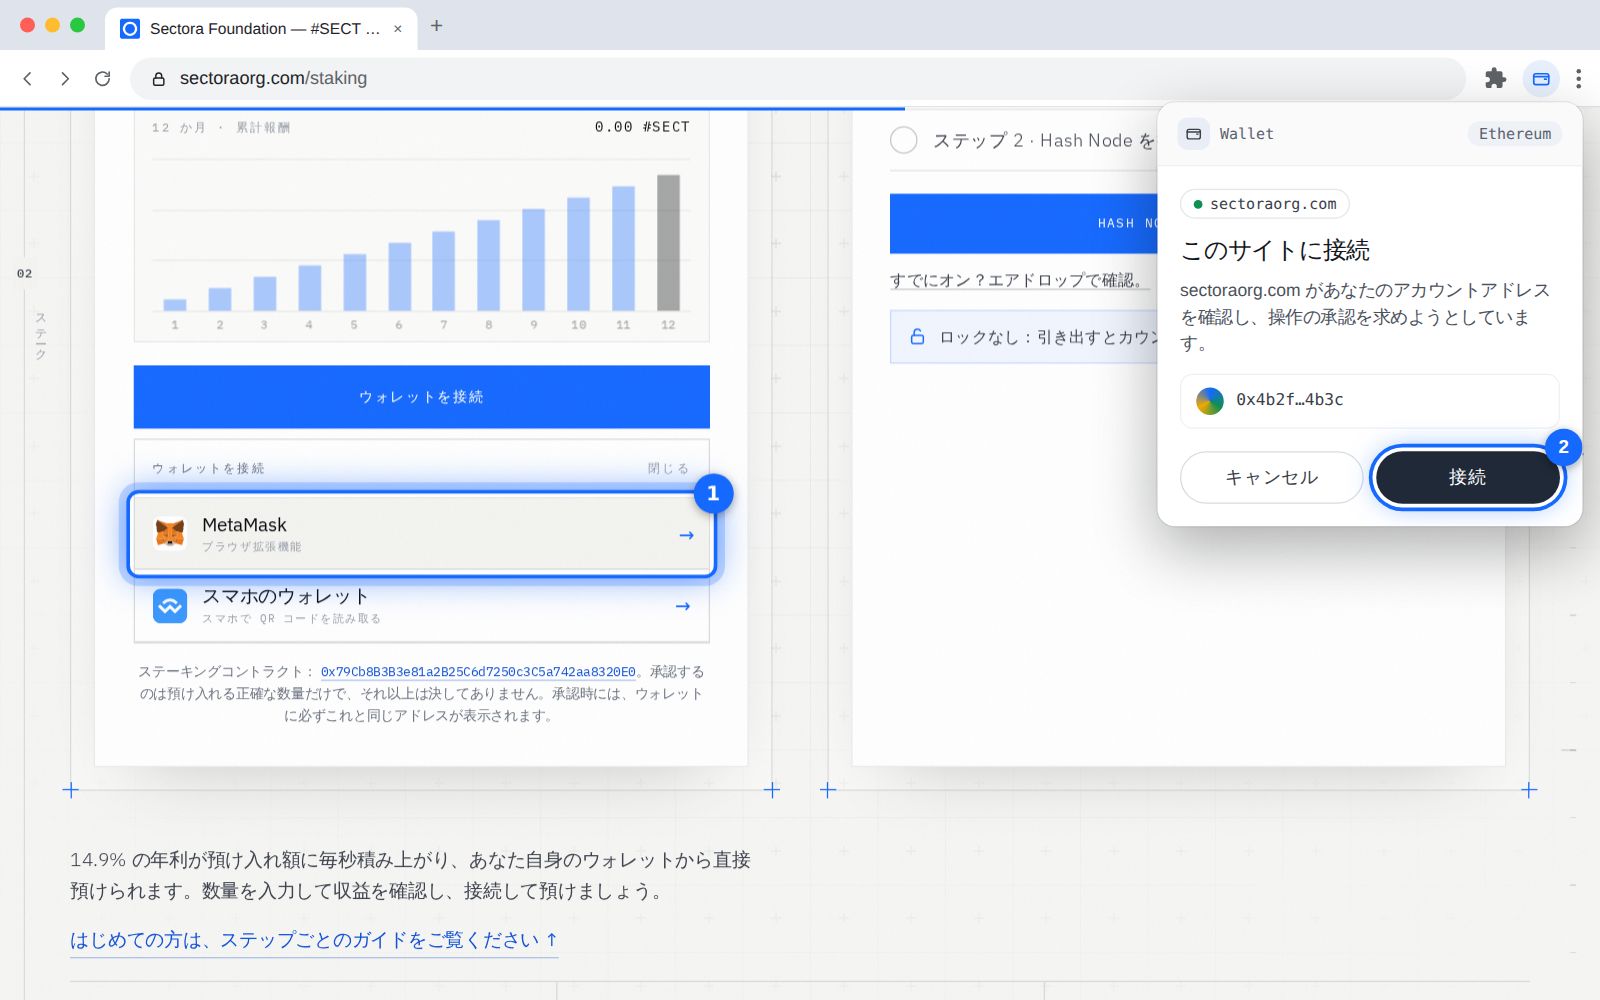Click the unlock icon beside ロックなし
The image size is (1600, 1000).
(x=917, y=337)
